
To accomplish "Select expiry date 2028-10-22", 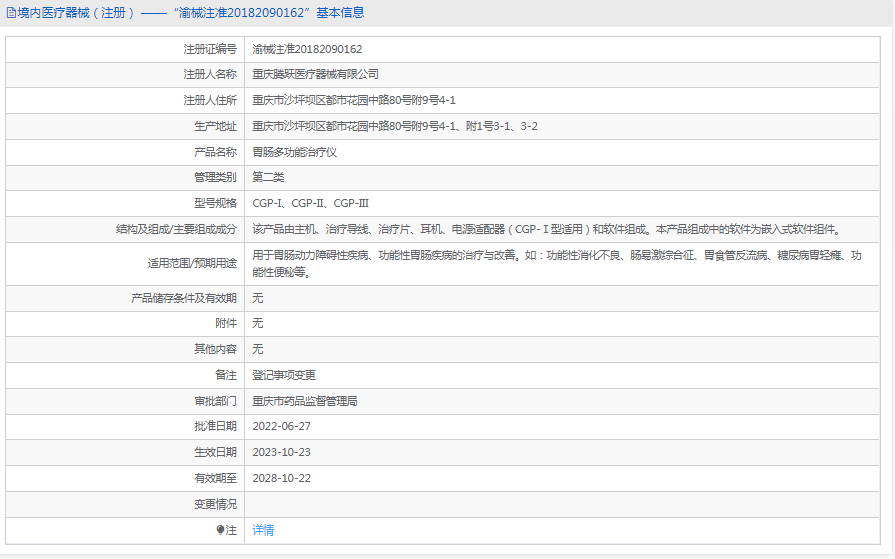I will (x=281, y=478).
